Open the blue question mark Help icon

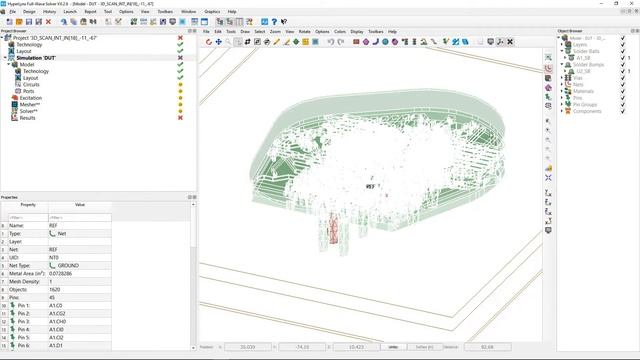point(274,22)
